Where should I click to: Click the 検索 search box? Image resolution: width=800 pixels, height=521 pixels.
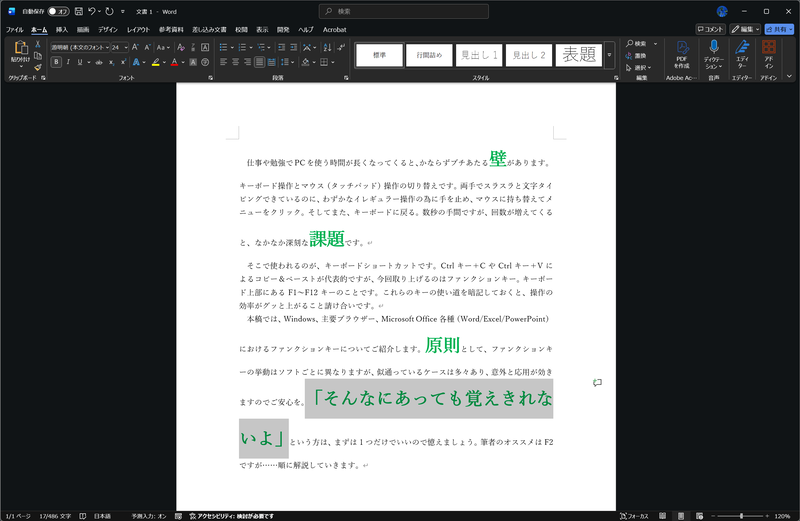click(404, 11)
